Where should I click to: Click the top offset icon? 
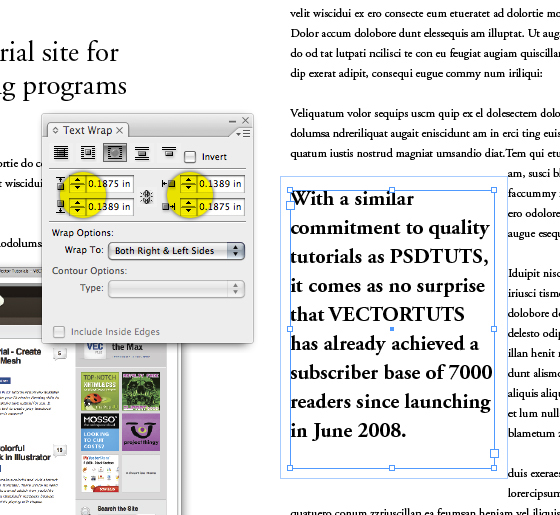(x=60, y=184)
